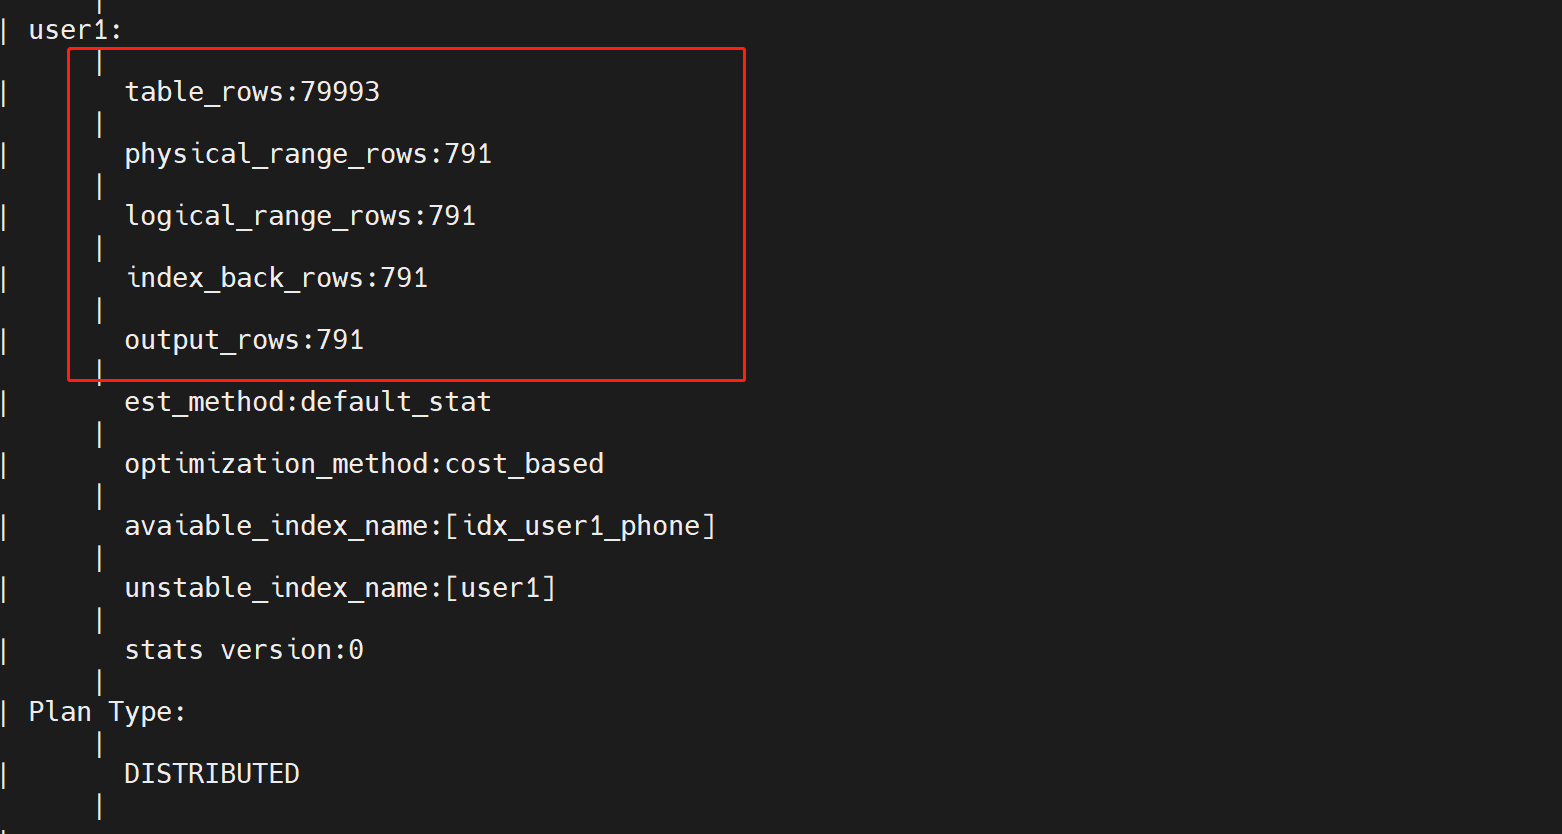Click the default_stat value text

(396, 402)
